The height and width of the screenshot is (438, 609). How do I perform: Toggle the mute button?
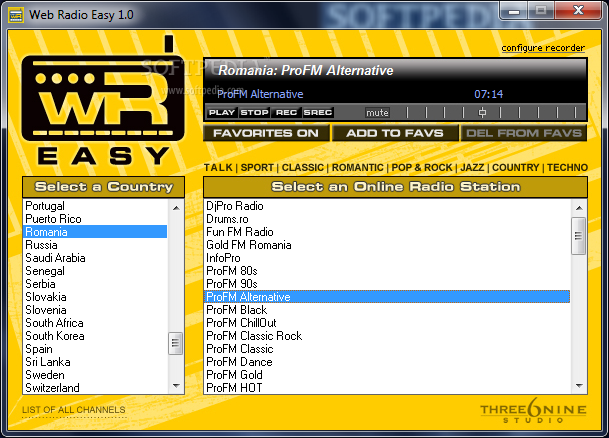pyautogui.click(x=377, y=113)
